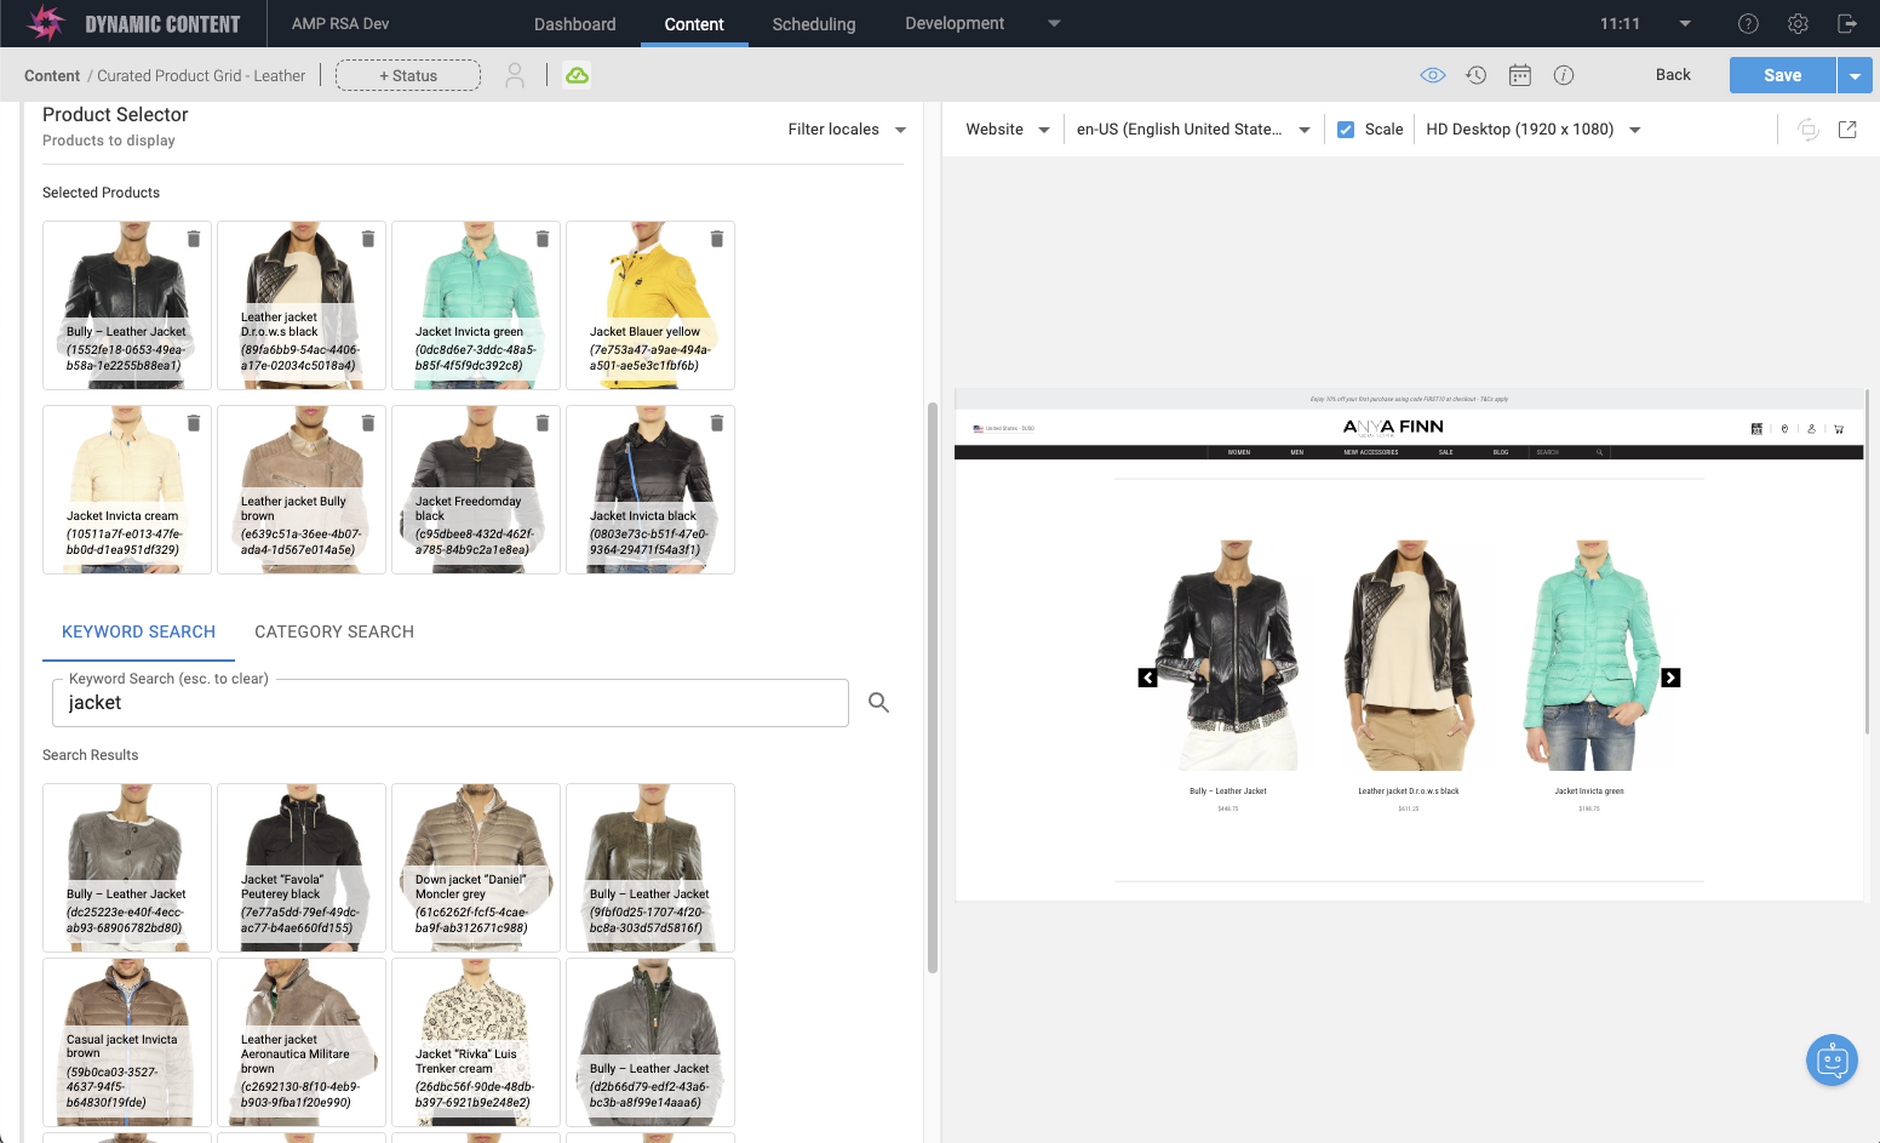
Task: Click the Back button
Action: [1673, 75]
